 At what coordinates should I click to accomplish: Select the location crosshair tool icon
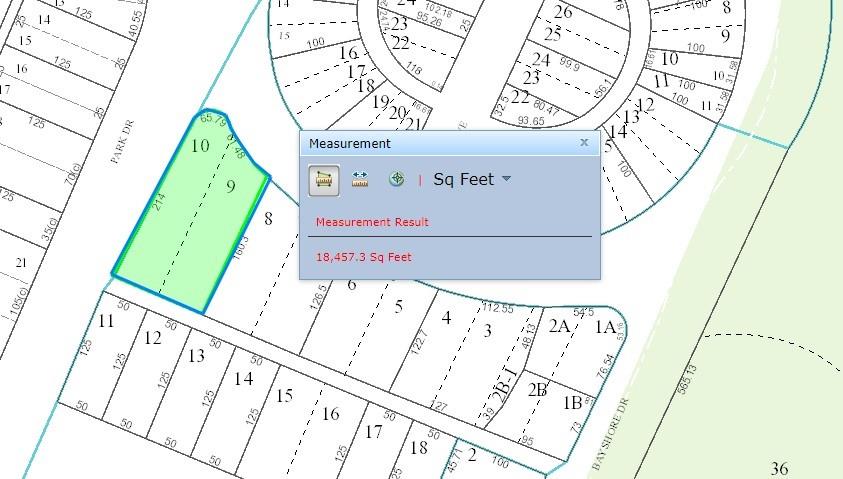click(397, 179)
